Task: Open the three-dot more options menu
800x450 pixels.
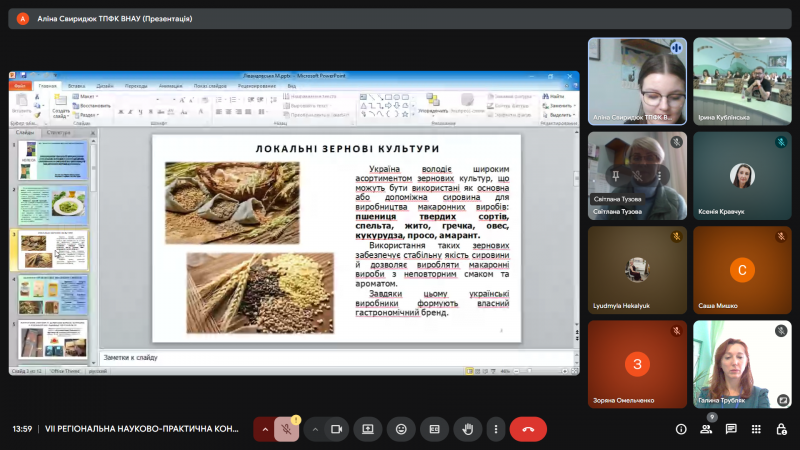Action: tap(495, 429)
